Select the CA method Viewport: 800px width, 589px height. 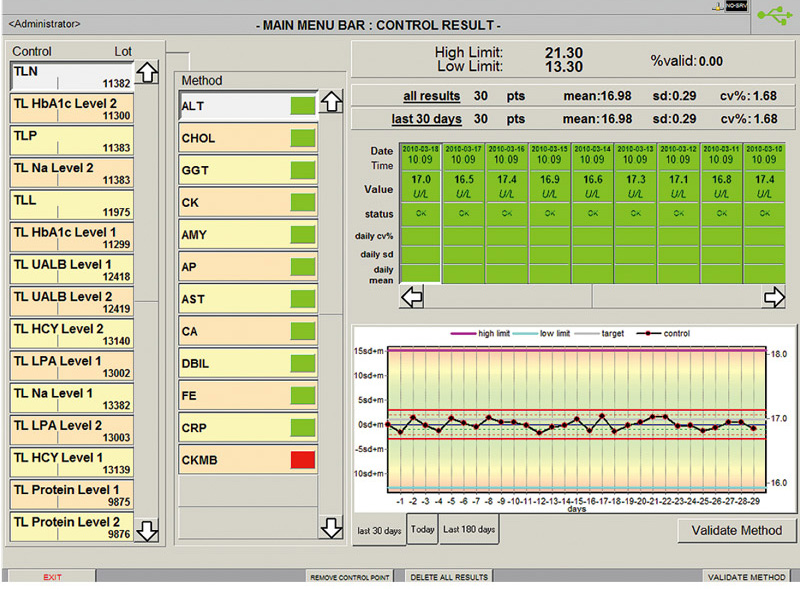tap(248, 331)
